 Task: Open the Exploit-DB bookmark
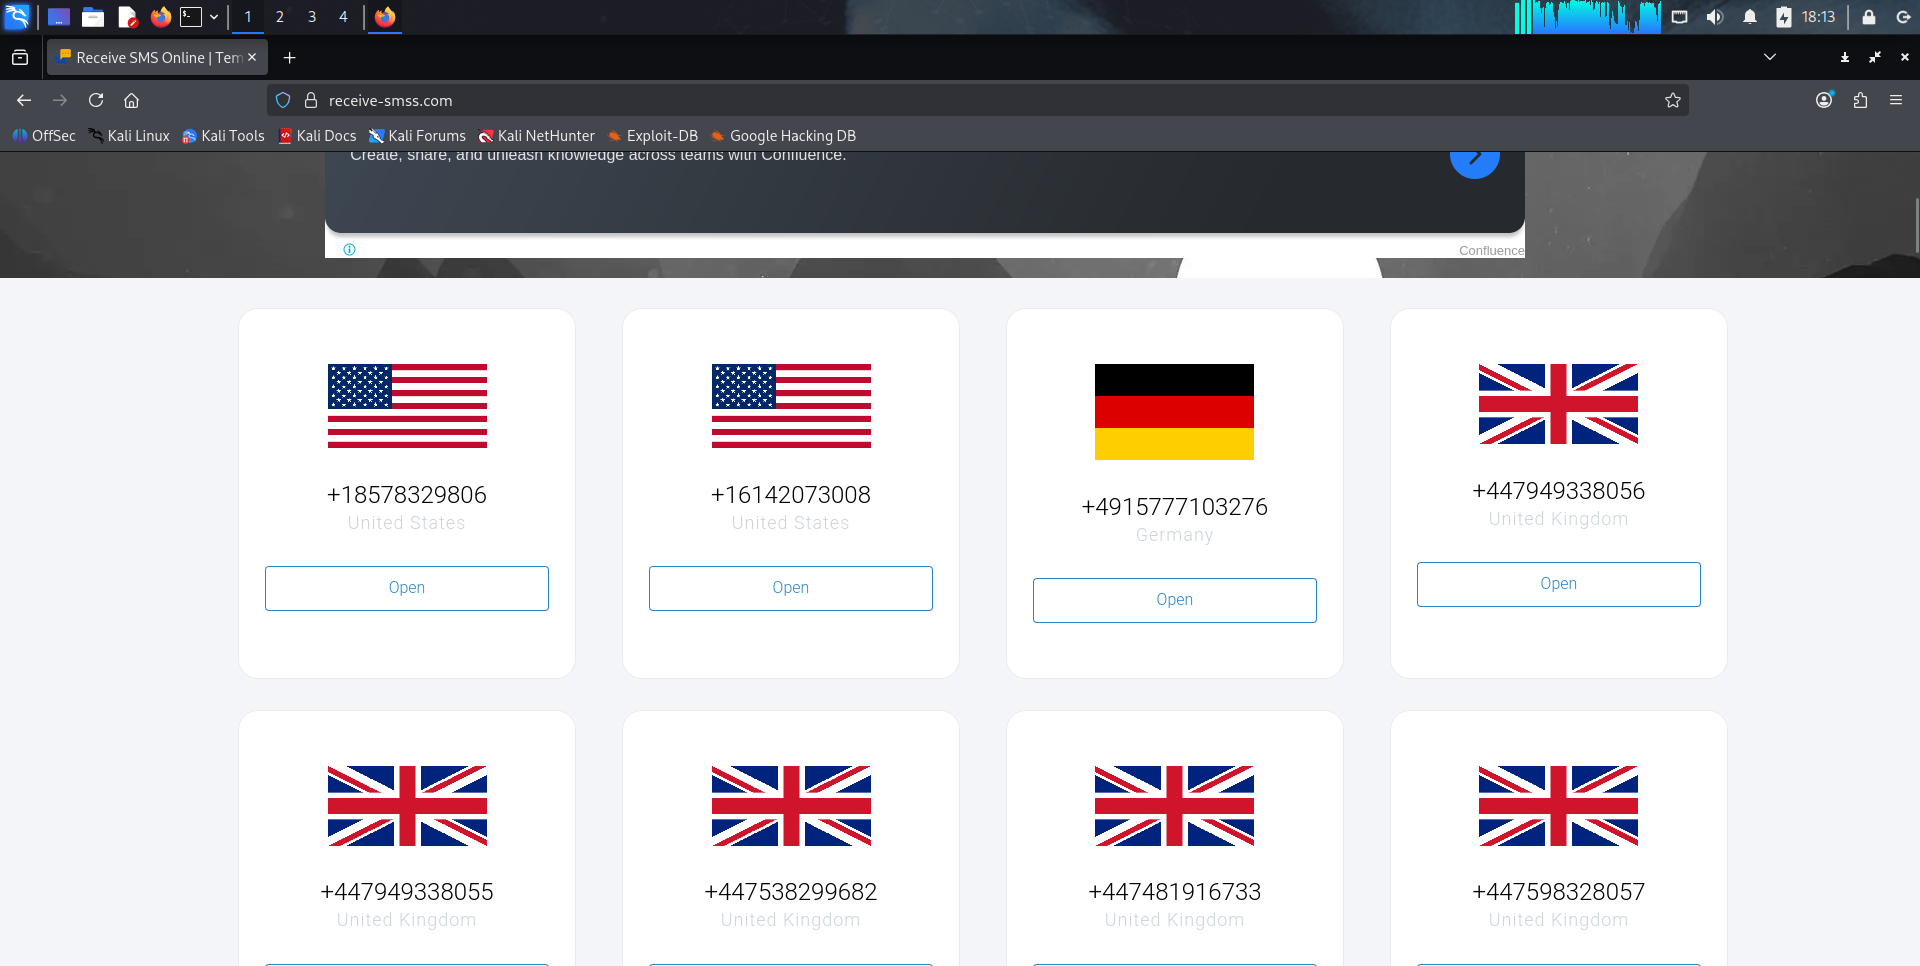click(653, 136)
